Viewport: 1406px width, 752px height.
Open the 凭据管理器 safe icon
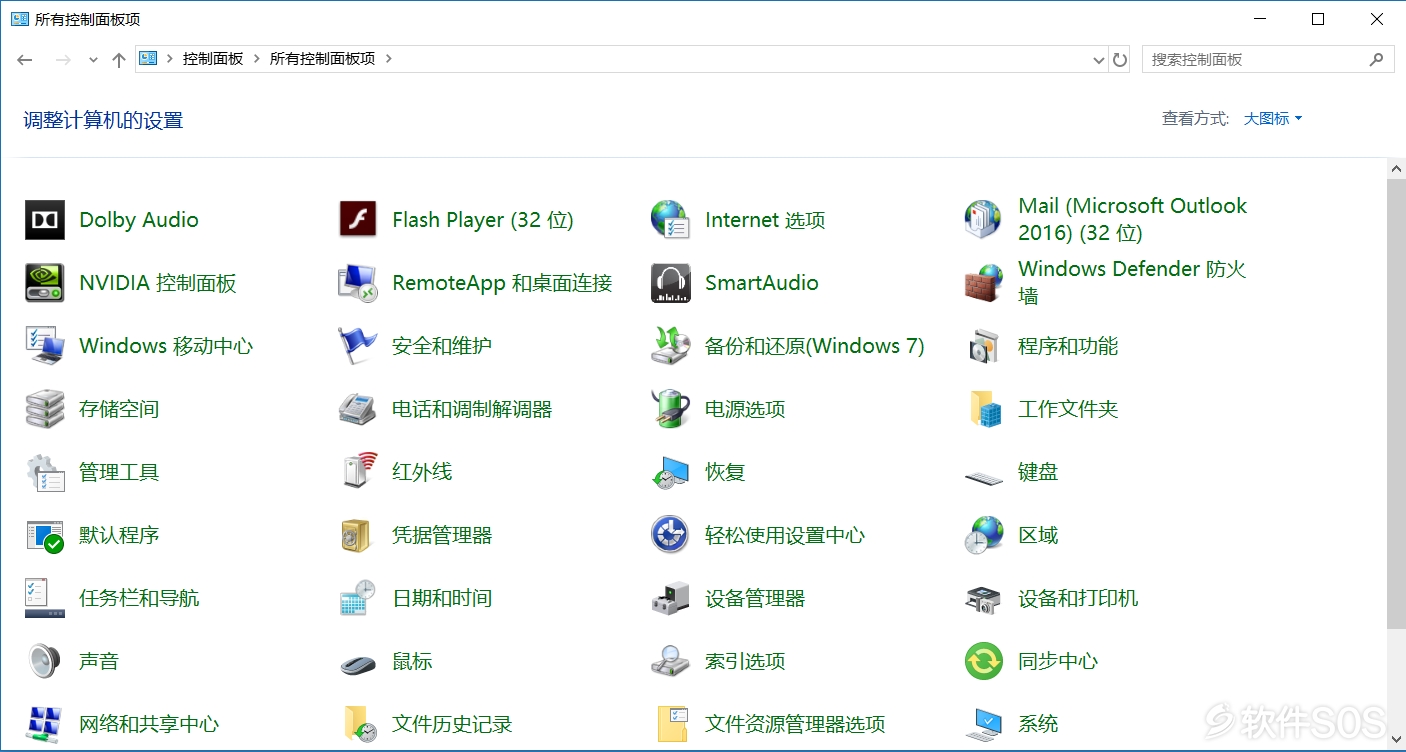[357, 535]
